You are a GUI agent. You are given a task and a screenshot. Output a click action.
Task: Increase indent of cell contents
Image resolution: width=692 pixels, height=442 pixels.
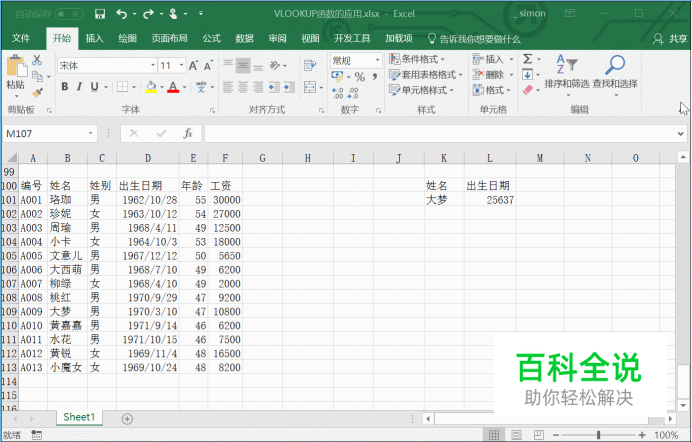pos(289,87)
